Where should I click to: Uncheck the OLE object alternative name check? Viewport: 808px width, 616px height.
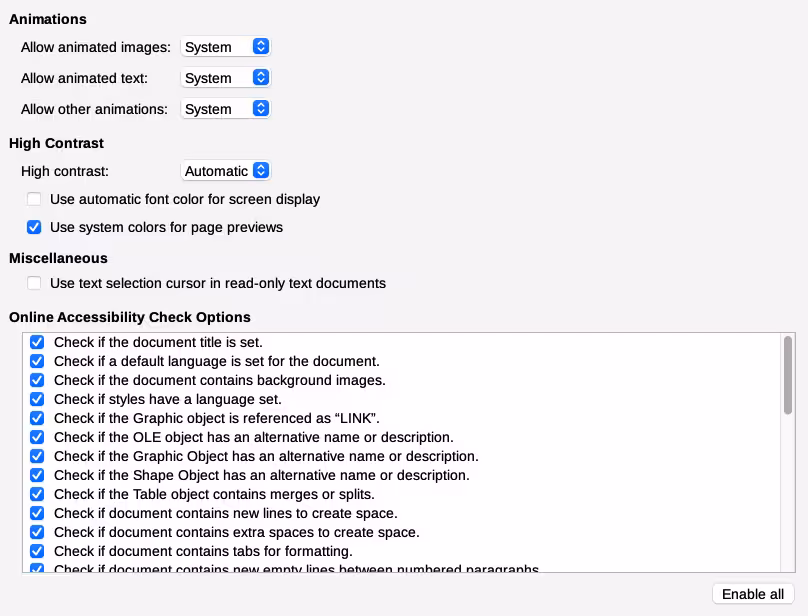point(37,437)
